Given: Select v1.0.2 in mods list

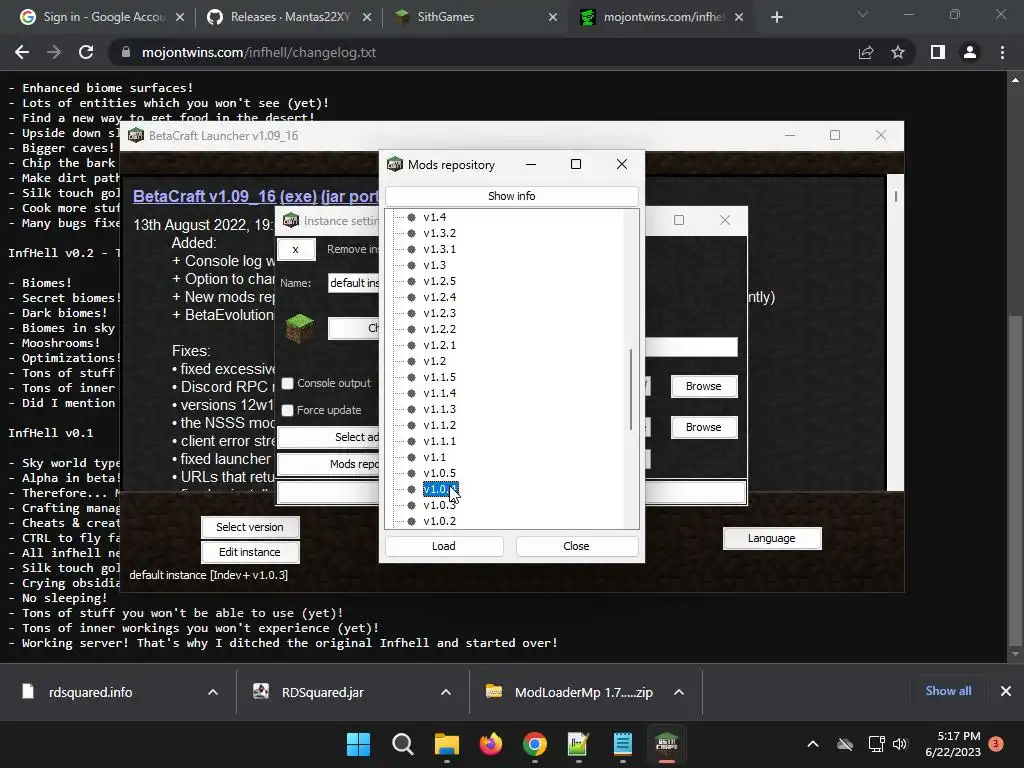Looking at the screenshot, I should (x=440, y=521).
